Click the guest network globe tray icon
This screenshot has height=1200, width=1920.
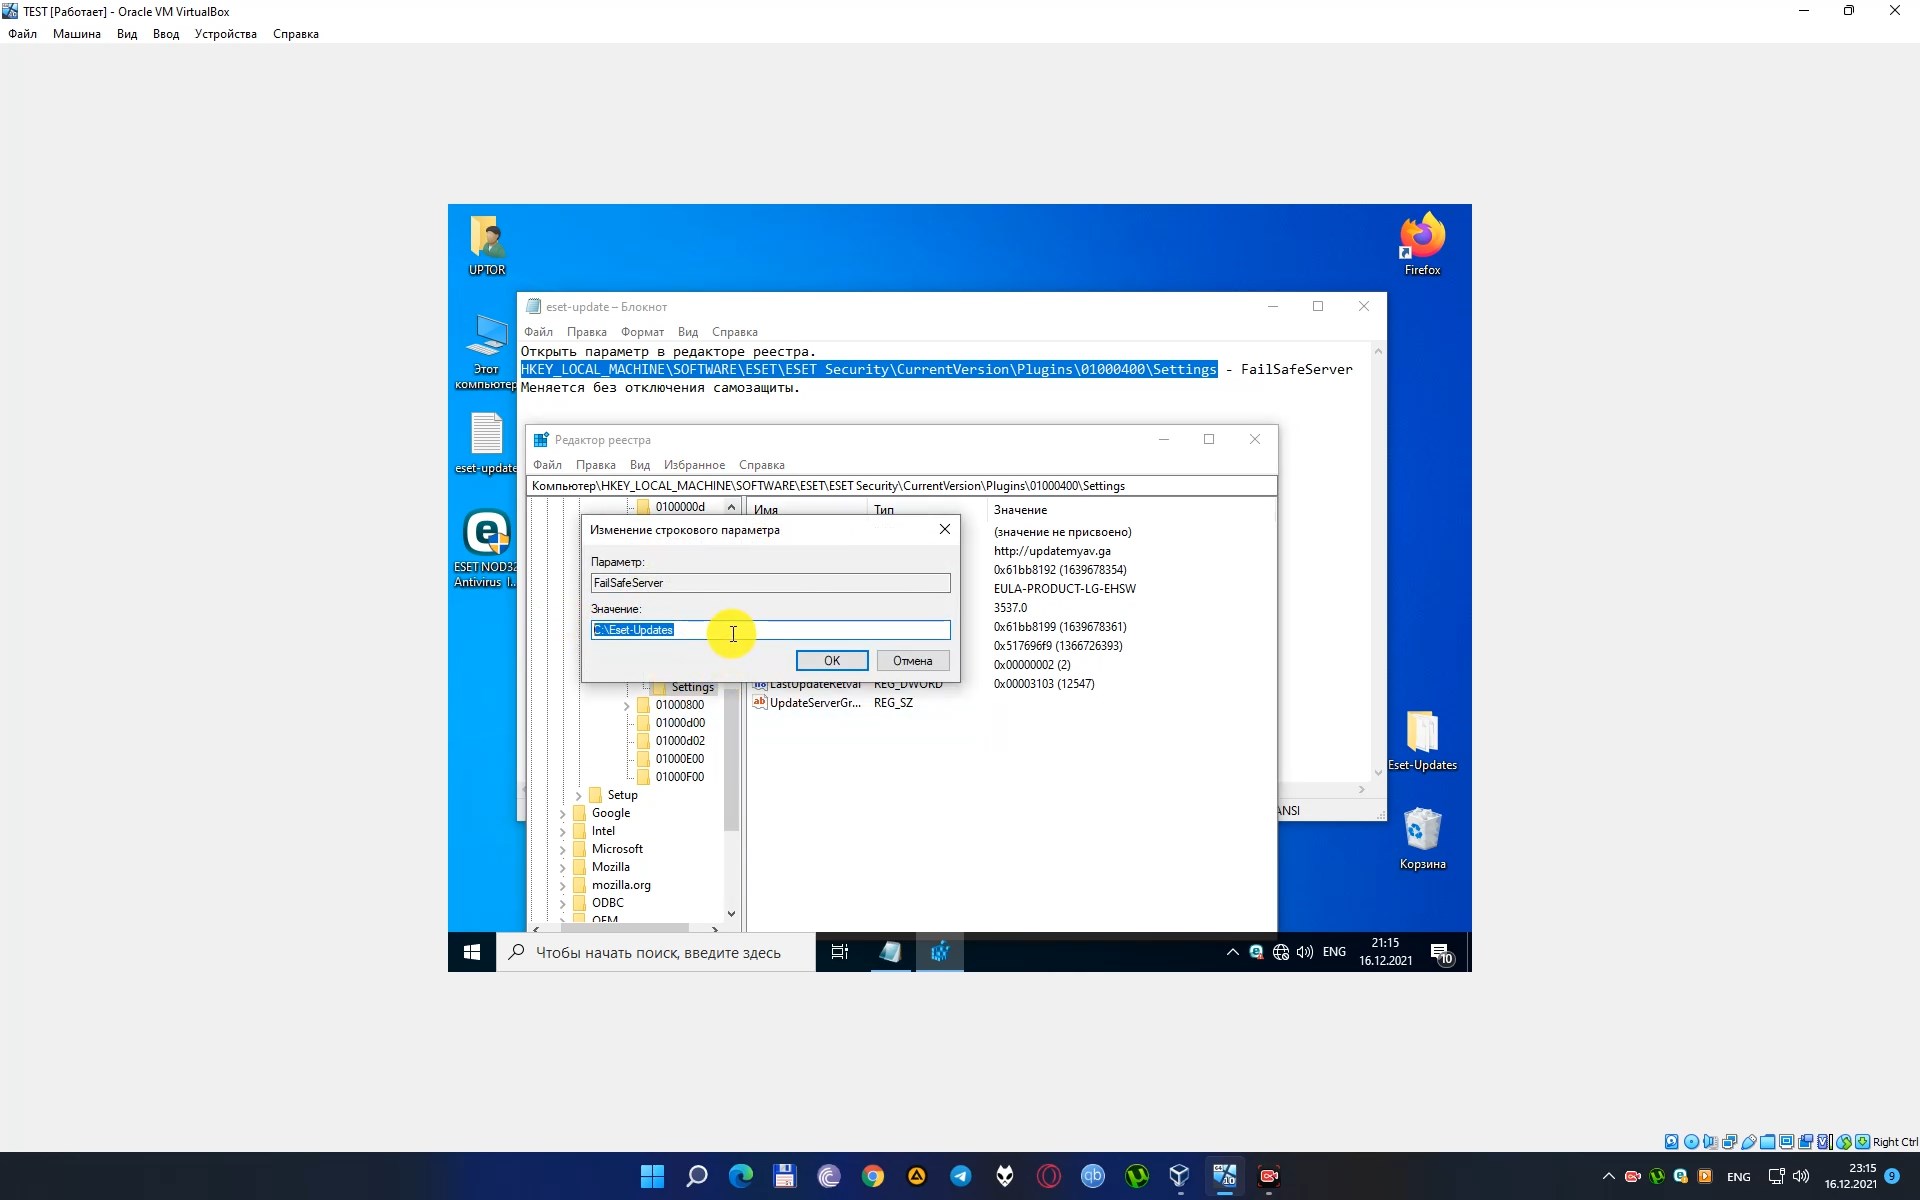pos(1281,952)
